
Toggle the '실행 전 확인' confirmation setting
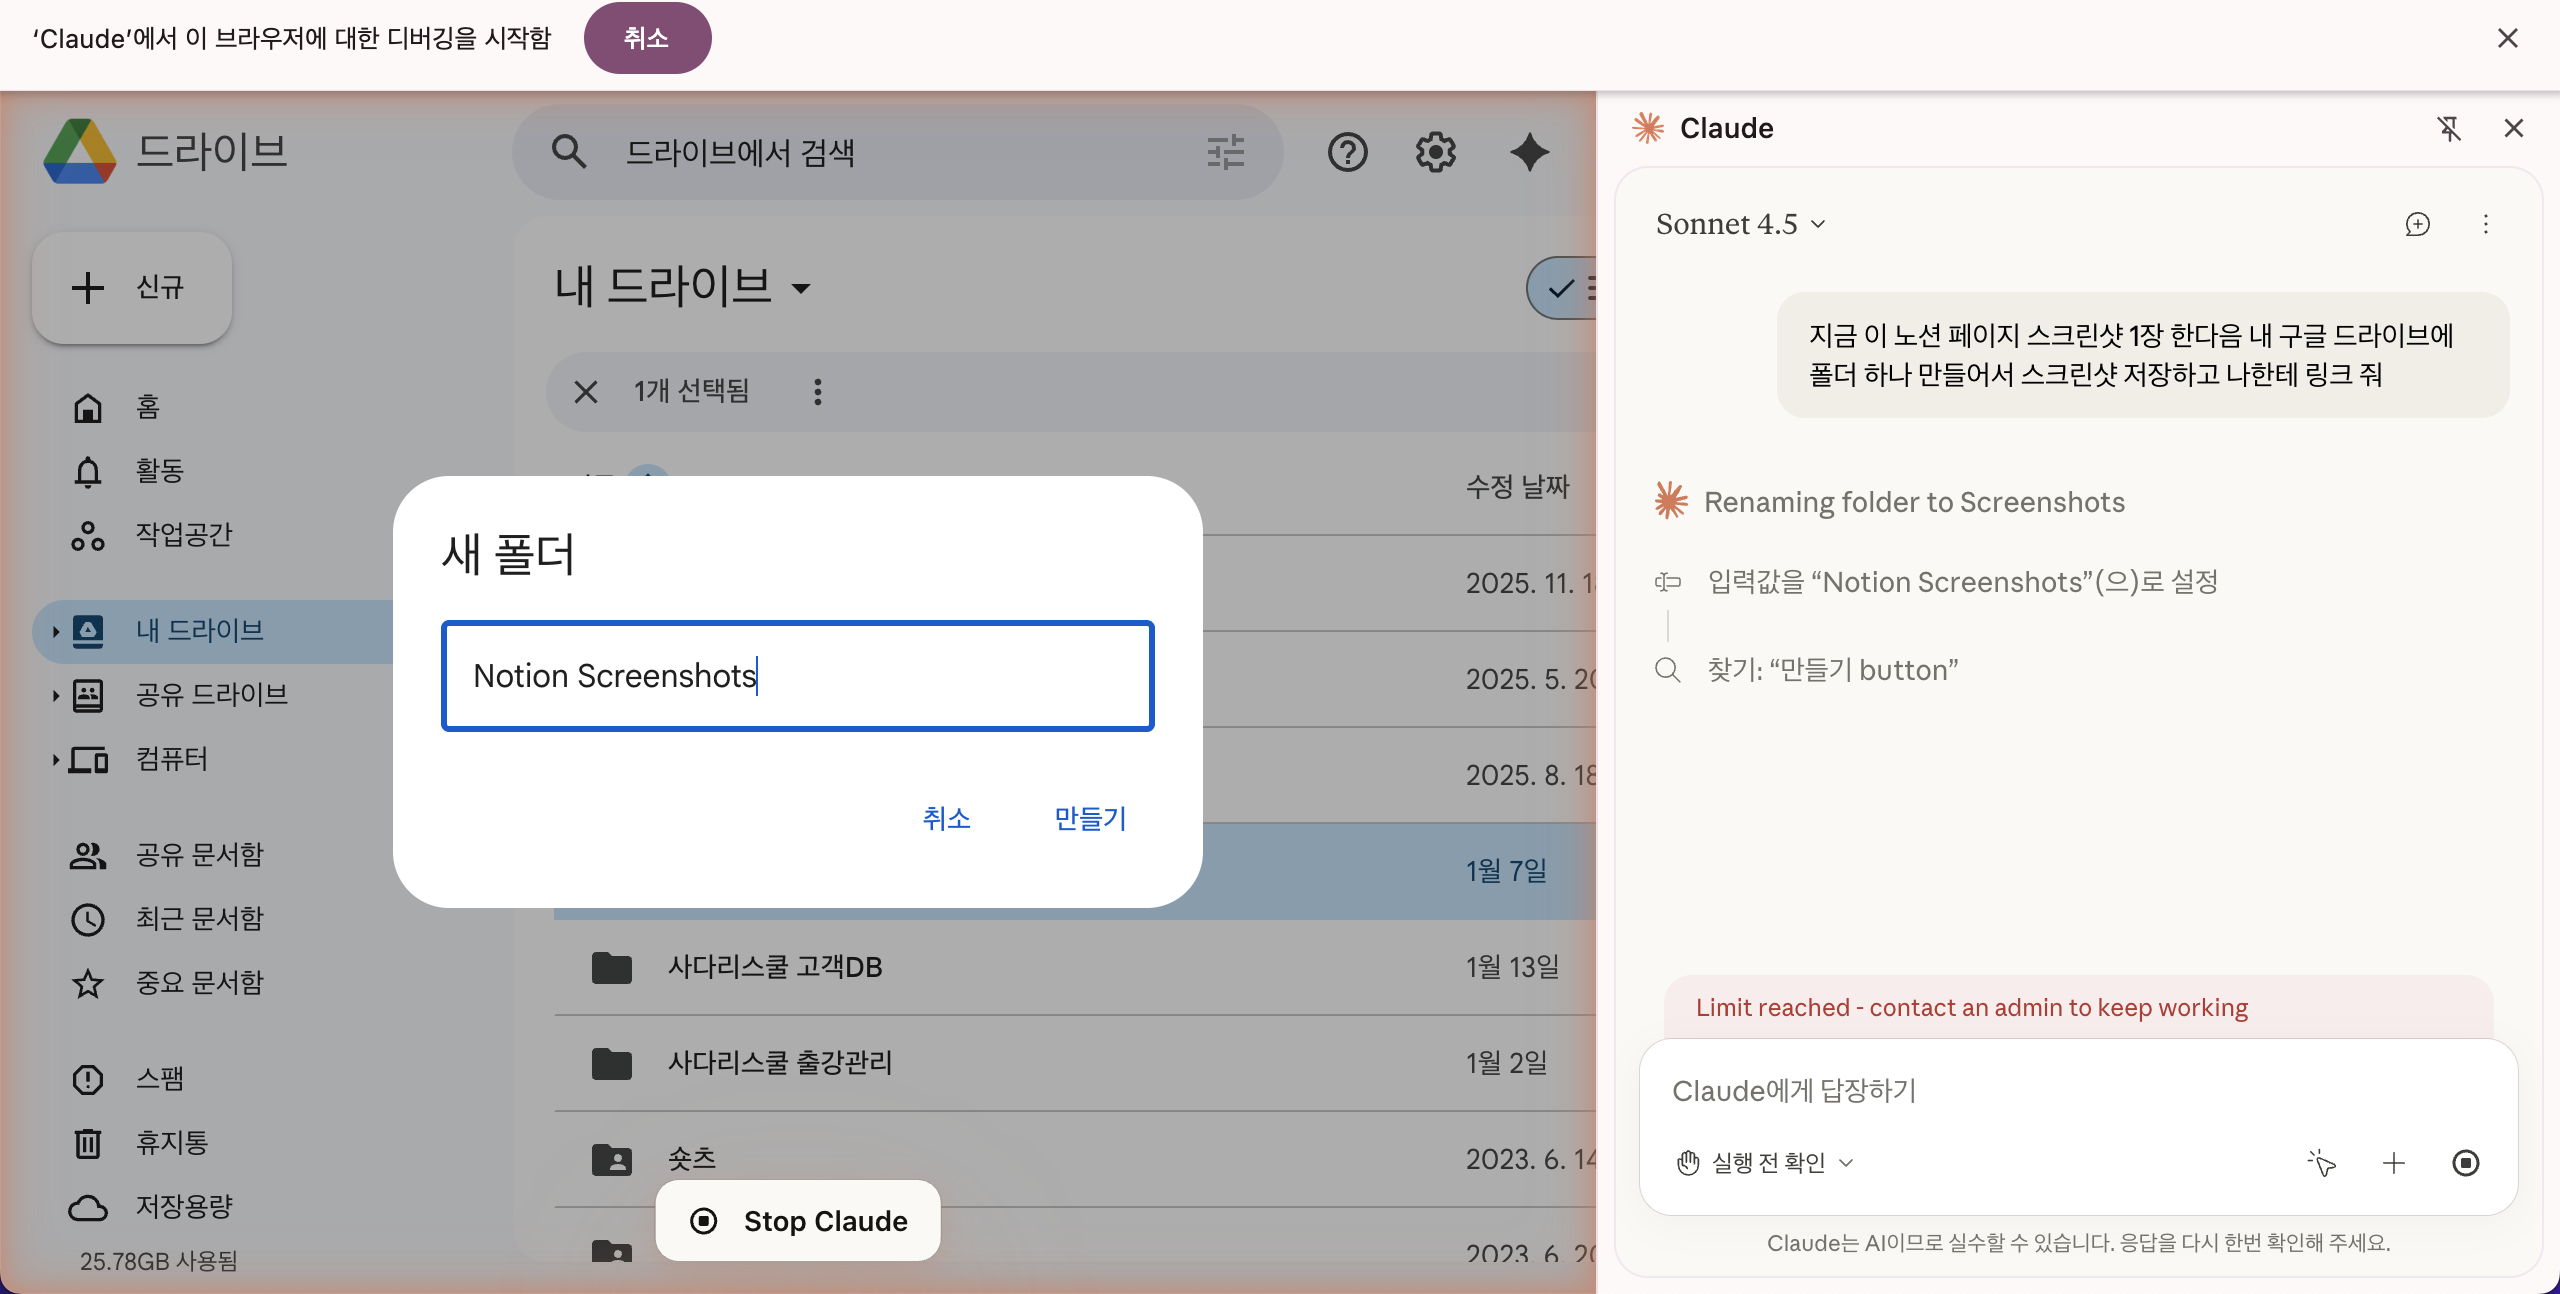(1763, 1162)
